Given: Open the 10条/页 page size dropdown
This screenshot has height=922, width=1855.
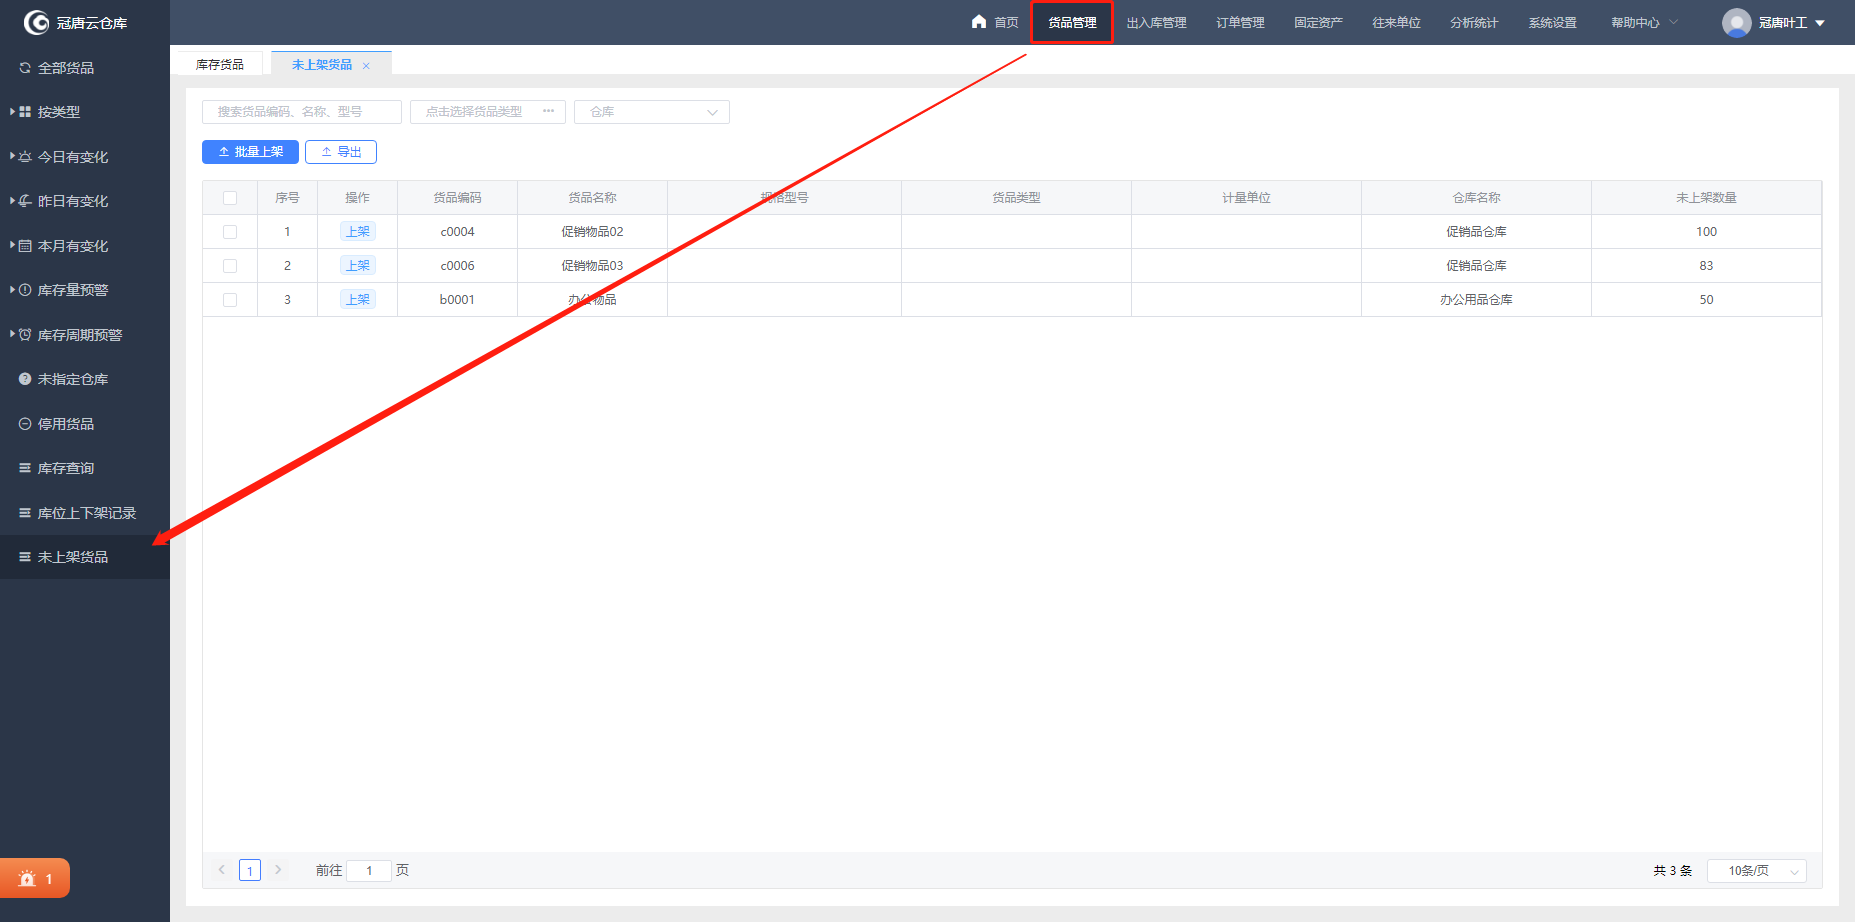Looking at the screenshot, I should (x=1757, y=871).
